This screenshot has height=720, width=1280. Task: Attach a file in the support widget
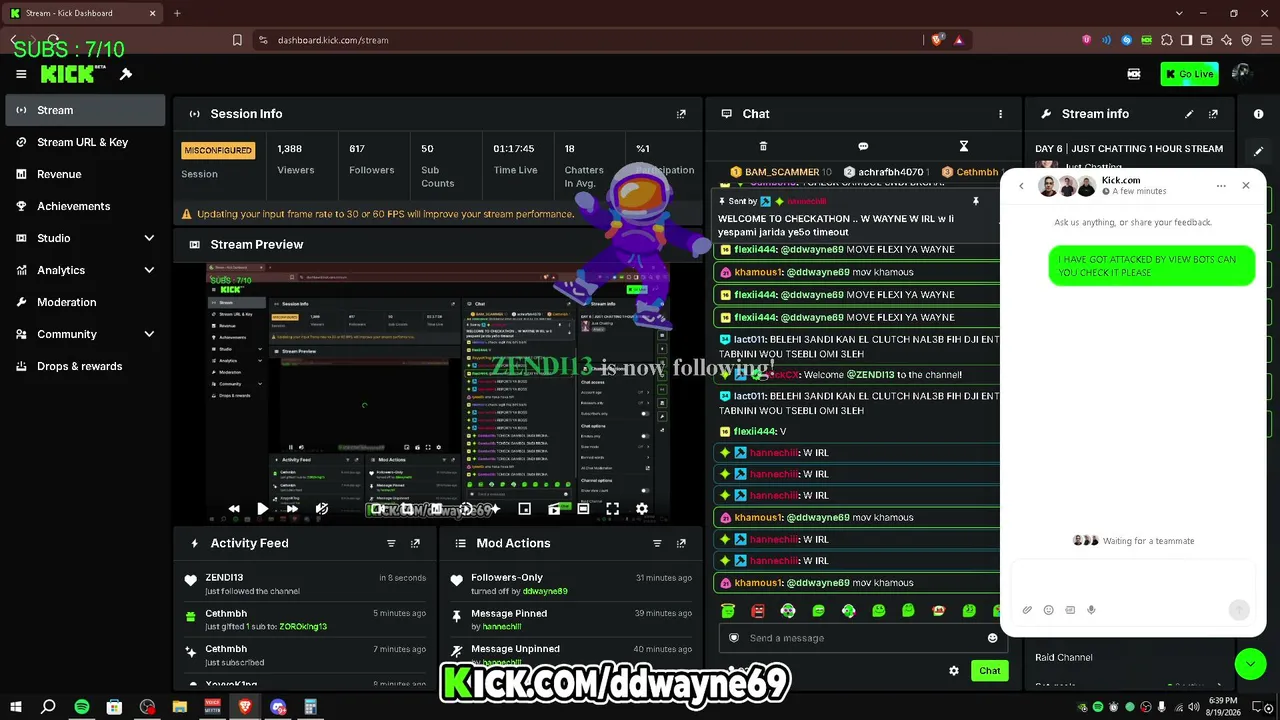coord(1027,610)
